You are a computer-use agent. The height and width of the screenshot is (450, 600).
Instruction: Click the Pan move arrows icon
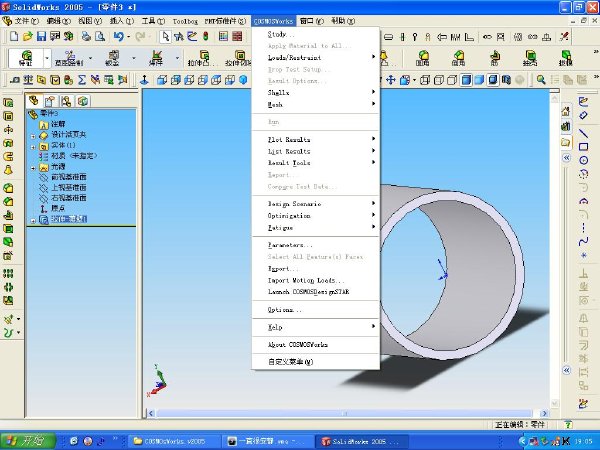pyautogui.click(x=391, y=80)
